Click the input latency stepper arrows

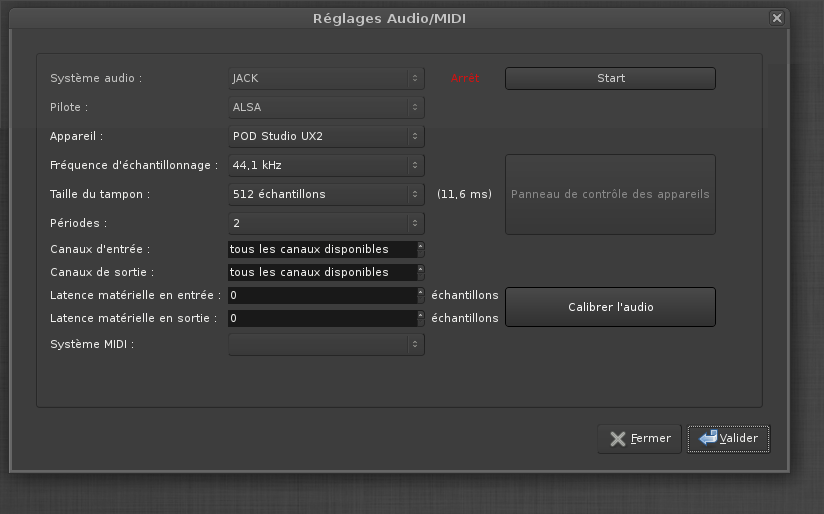[420, 295]
